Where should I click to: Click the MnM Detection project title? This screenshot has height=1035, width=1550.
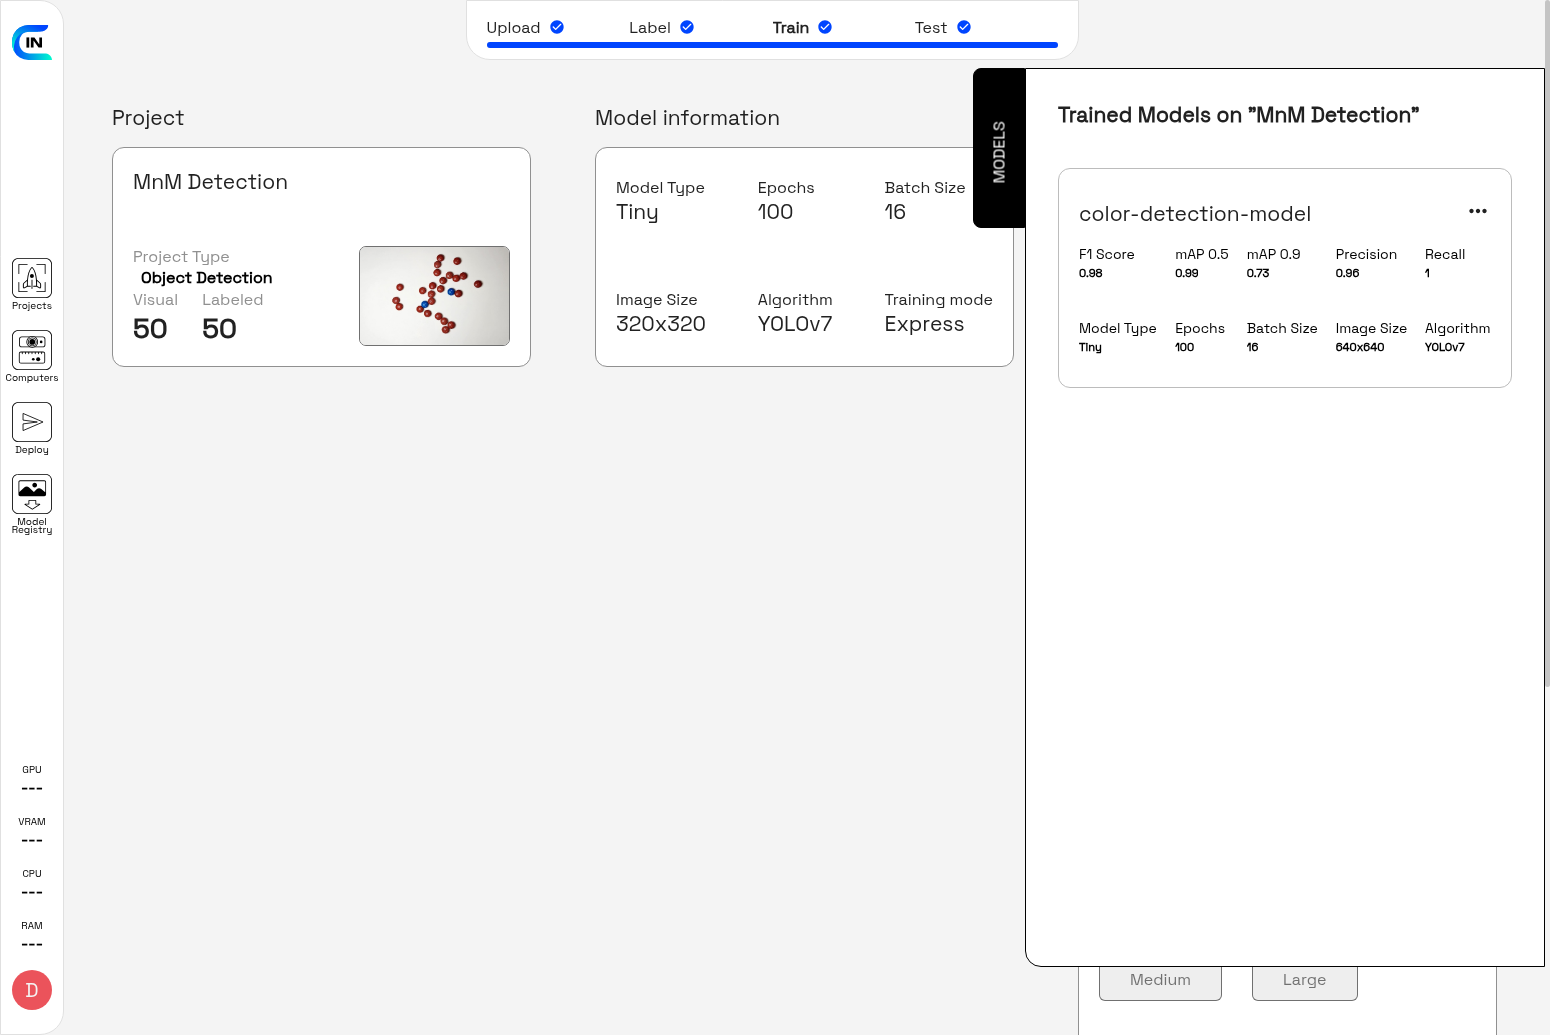pyautogui.click(x=210, y=182)
